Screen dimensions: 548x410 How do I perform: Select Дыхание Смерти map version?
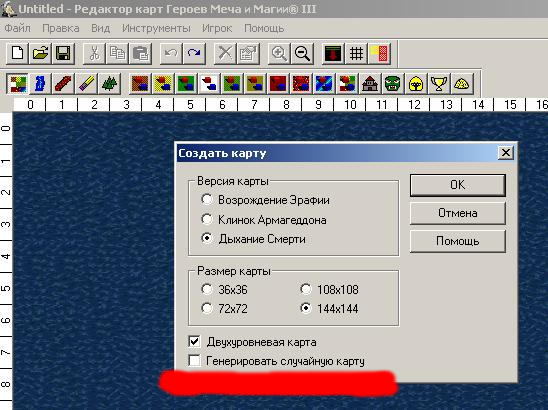(253, 239)
